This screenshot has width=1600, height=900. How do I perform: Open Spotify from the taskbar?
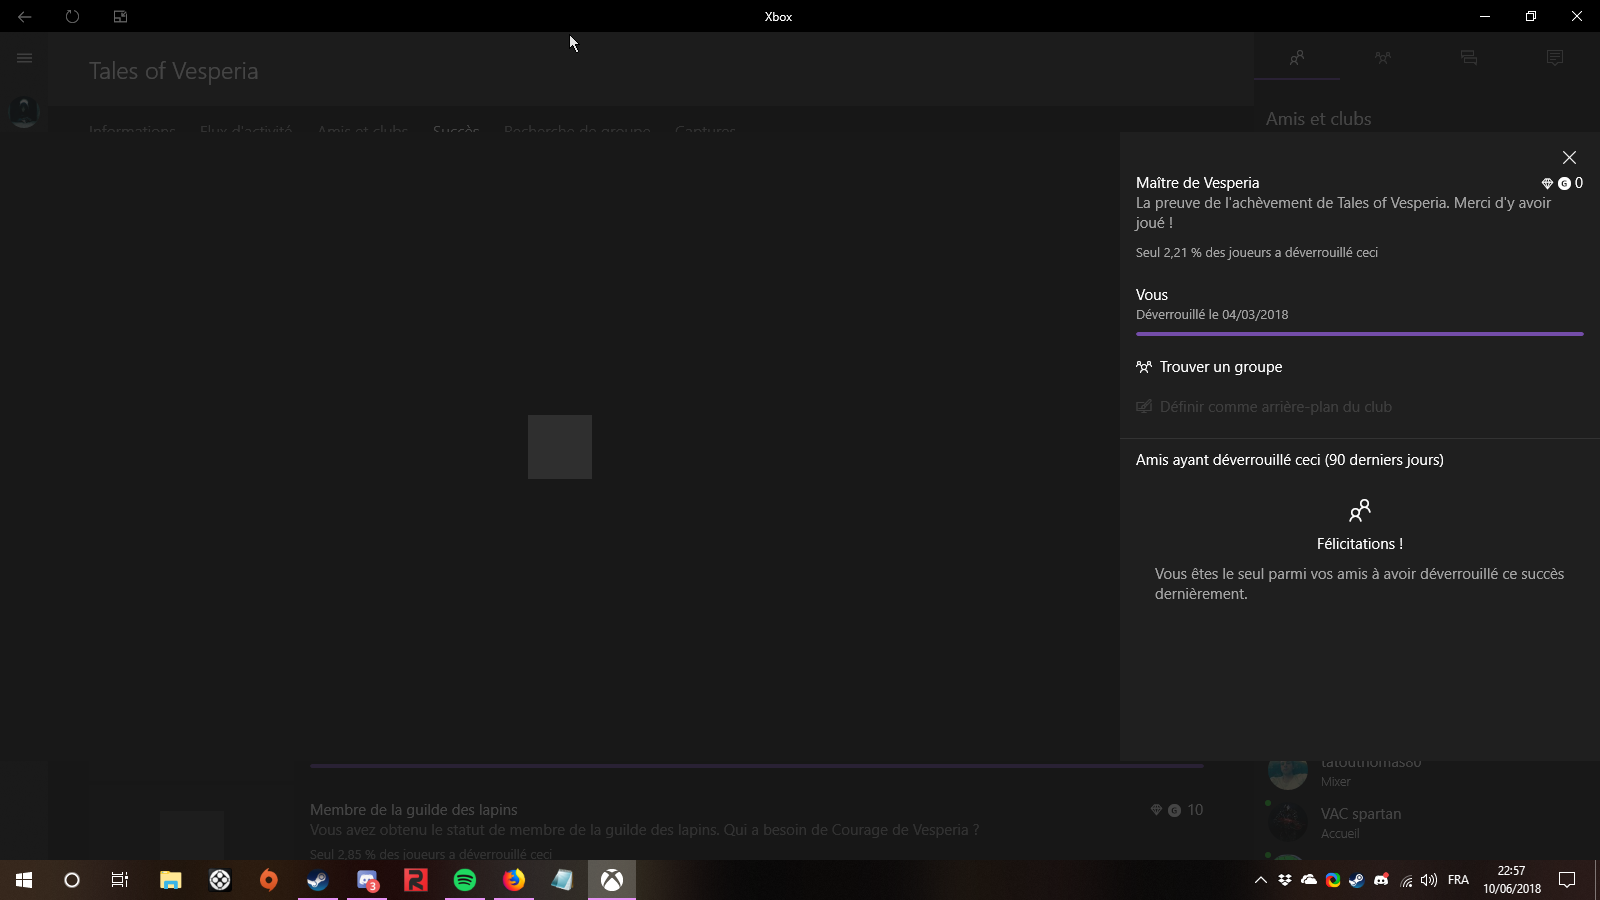point(465,880)
